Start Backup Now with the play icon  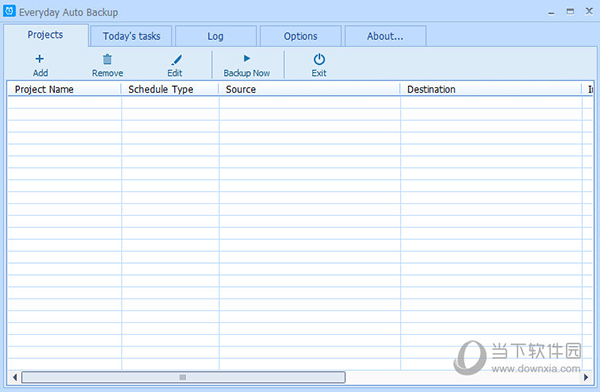(247, 58)
